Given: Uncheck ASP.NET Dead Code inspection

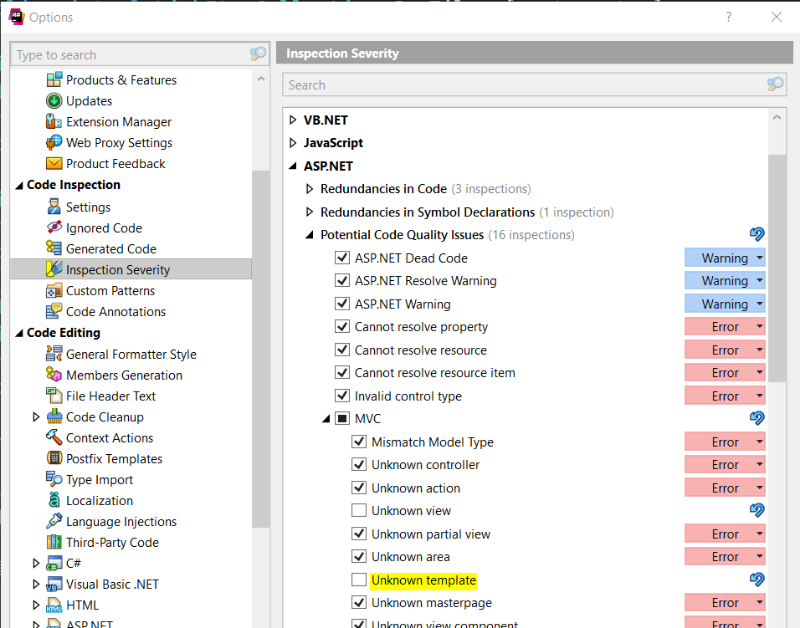Looking at the screenshot, I should click(342, 258).
